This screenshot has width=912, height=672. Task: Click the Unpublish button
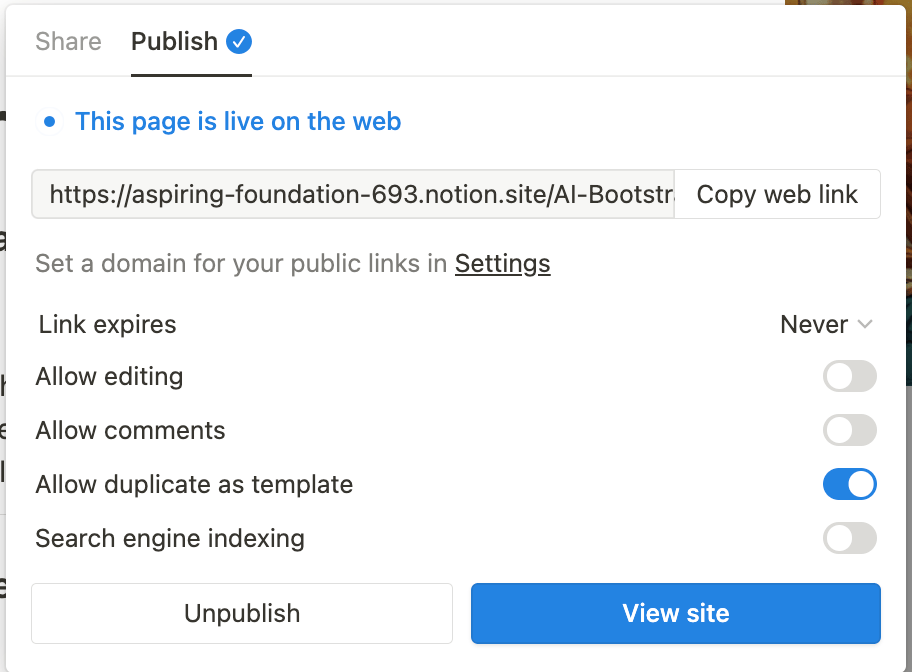coord(242,613)
